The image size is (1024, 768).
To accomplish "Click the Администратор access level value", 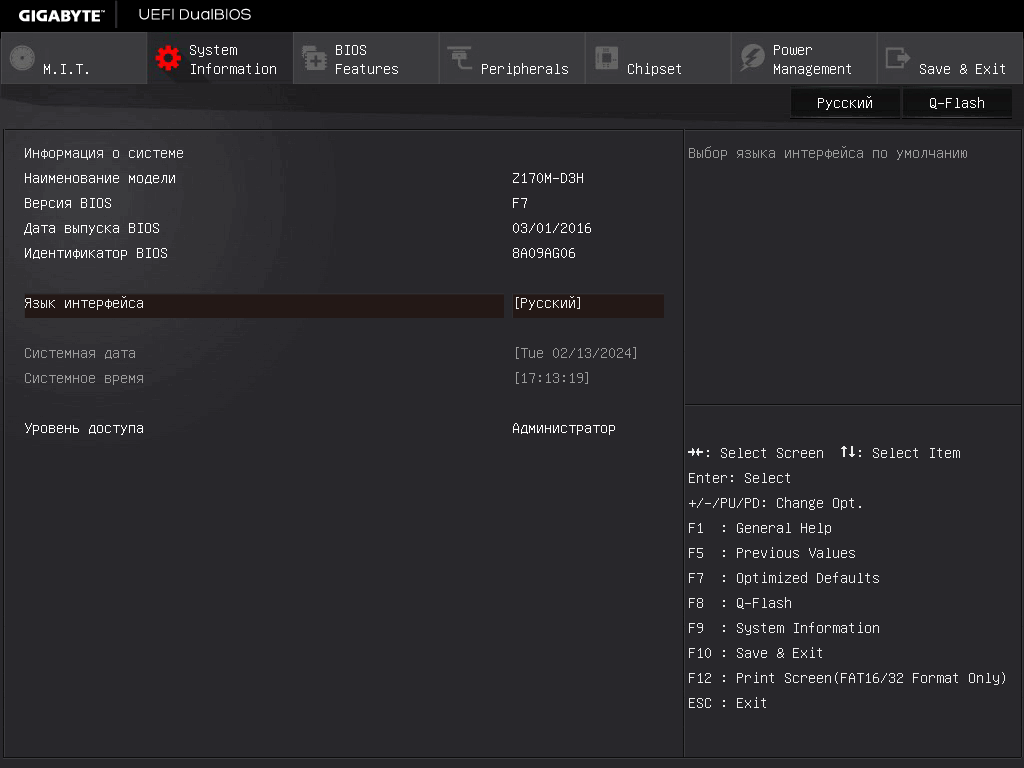I will [564, 428].
